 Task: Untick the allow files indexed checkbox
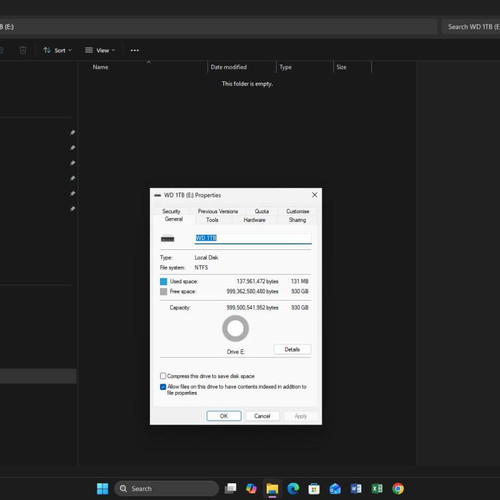(x=163, y=387)
